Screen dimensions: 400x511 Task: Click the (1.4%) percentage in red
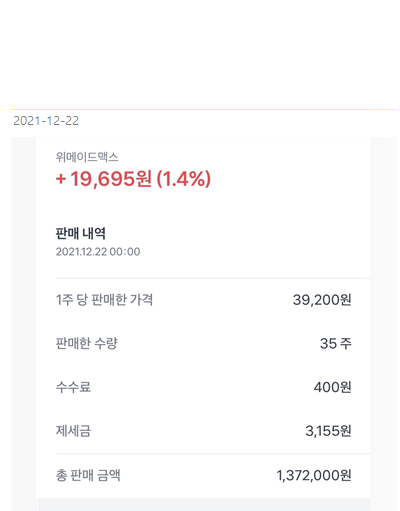click(x=184, y=179)
